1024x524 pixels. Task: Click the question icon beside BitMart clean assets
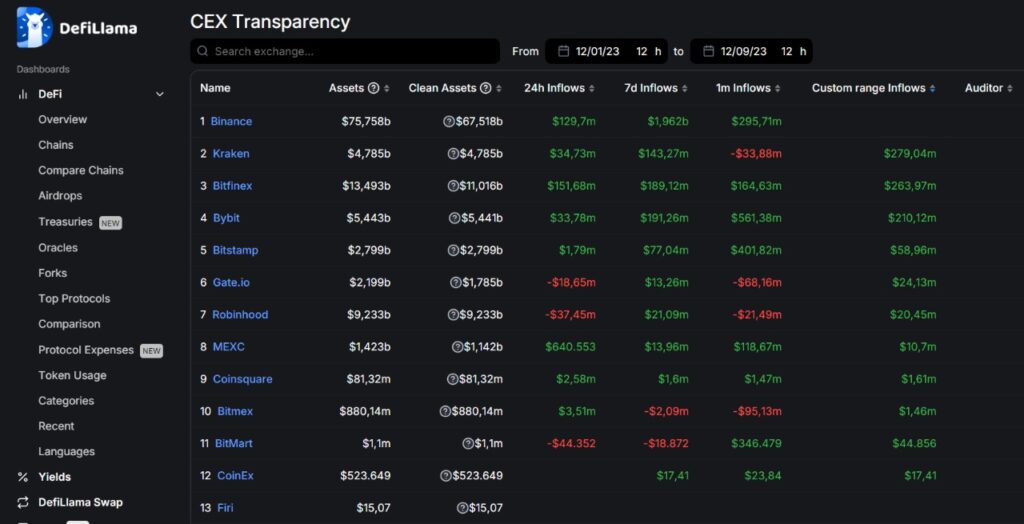point(468,443)
